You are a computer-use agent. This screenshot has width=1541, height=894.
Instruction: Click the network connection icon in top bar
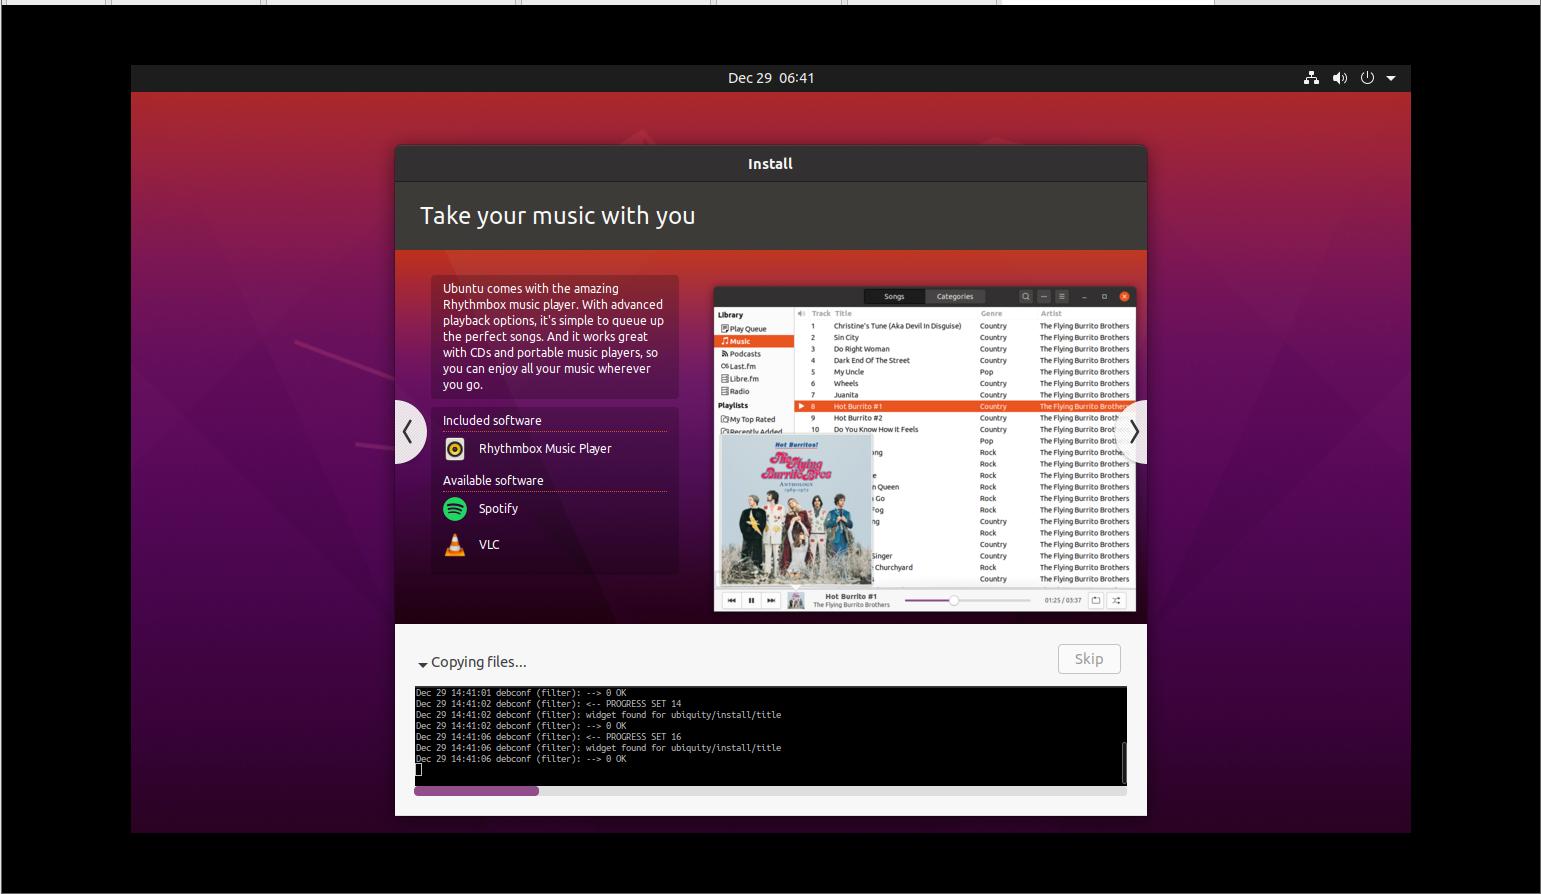point(1311,78)
